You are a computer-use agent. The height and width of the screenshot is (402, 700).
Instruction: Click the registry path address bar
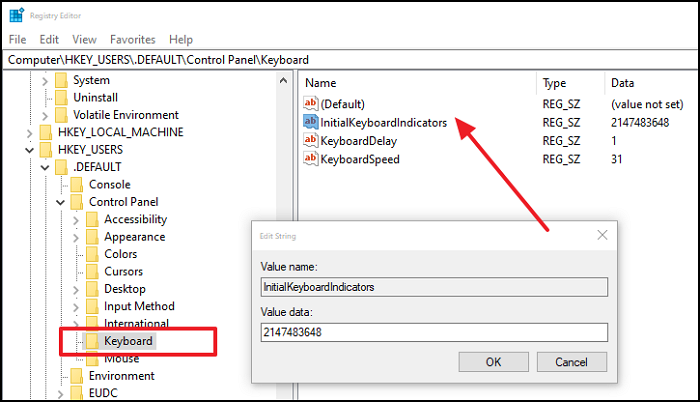pyautogui.click(x=350, y=60)
